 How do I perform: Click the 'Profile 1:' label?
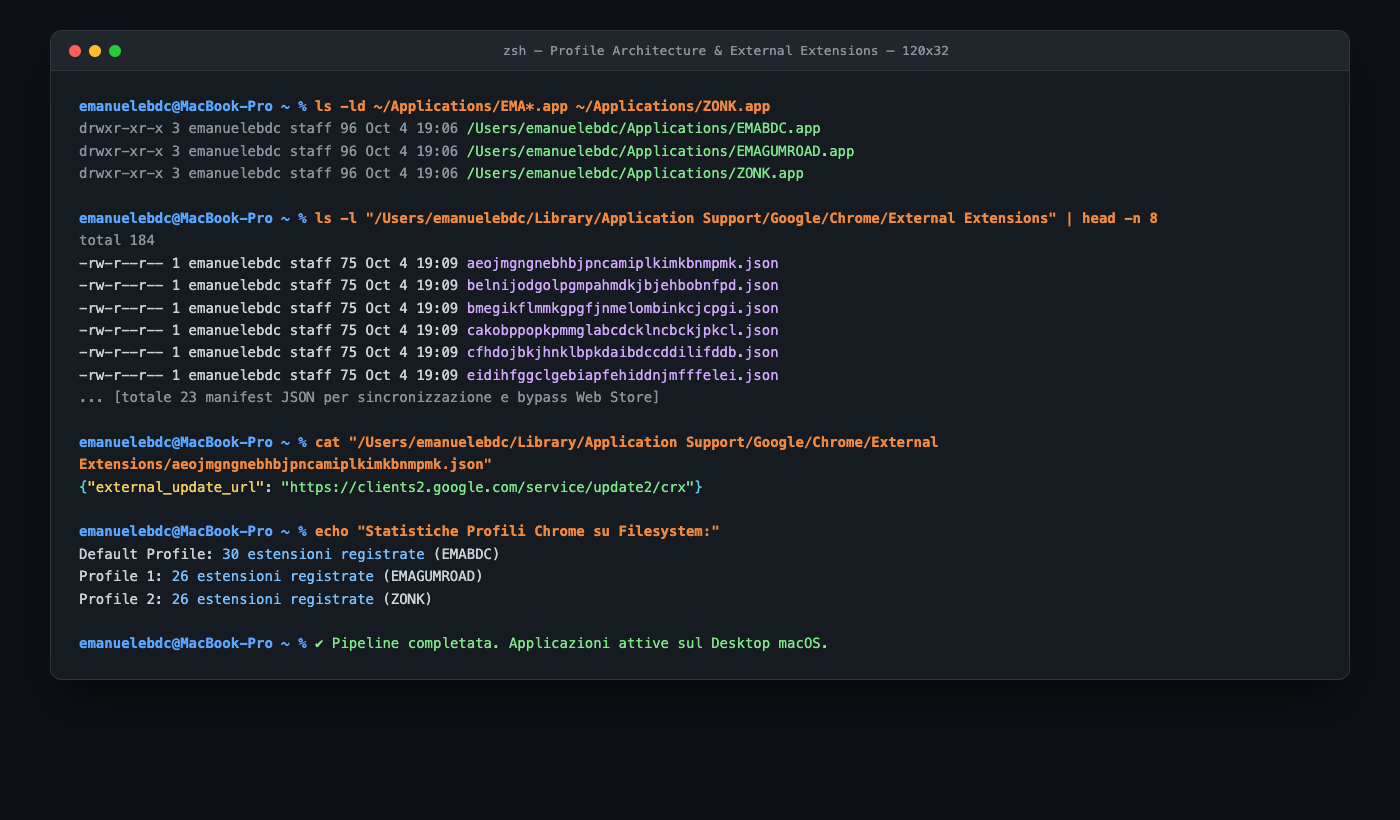coord(121,576)
